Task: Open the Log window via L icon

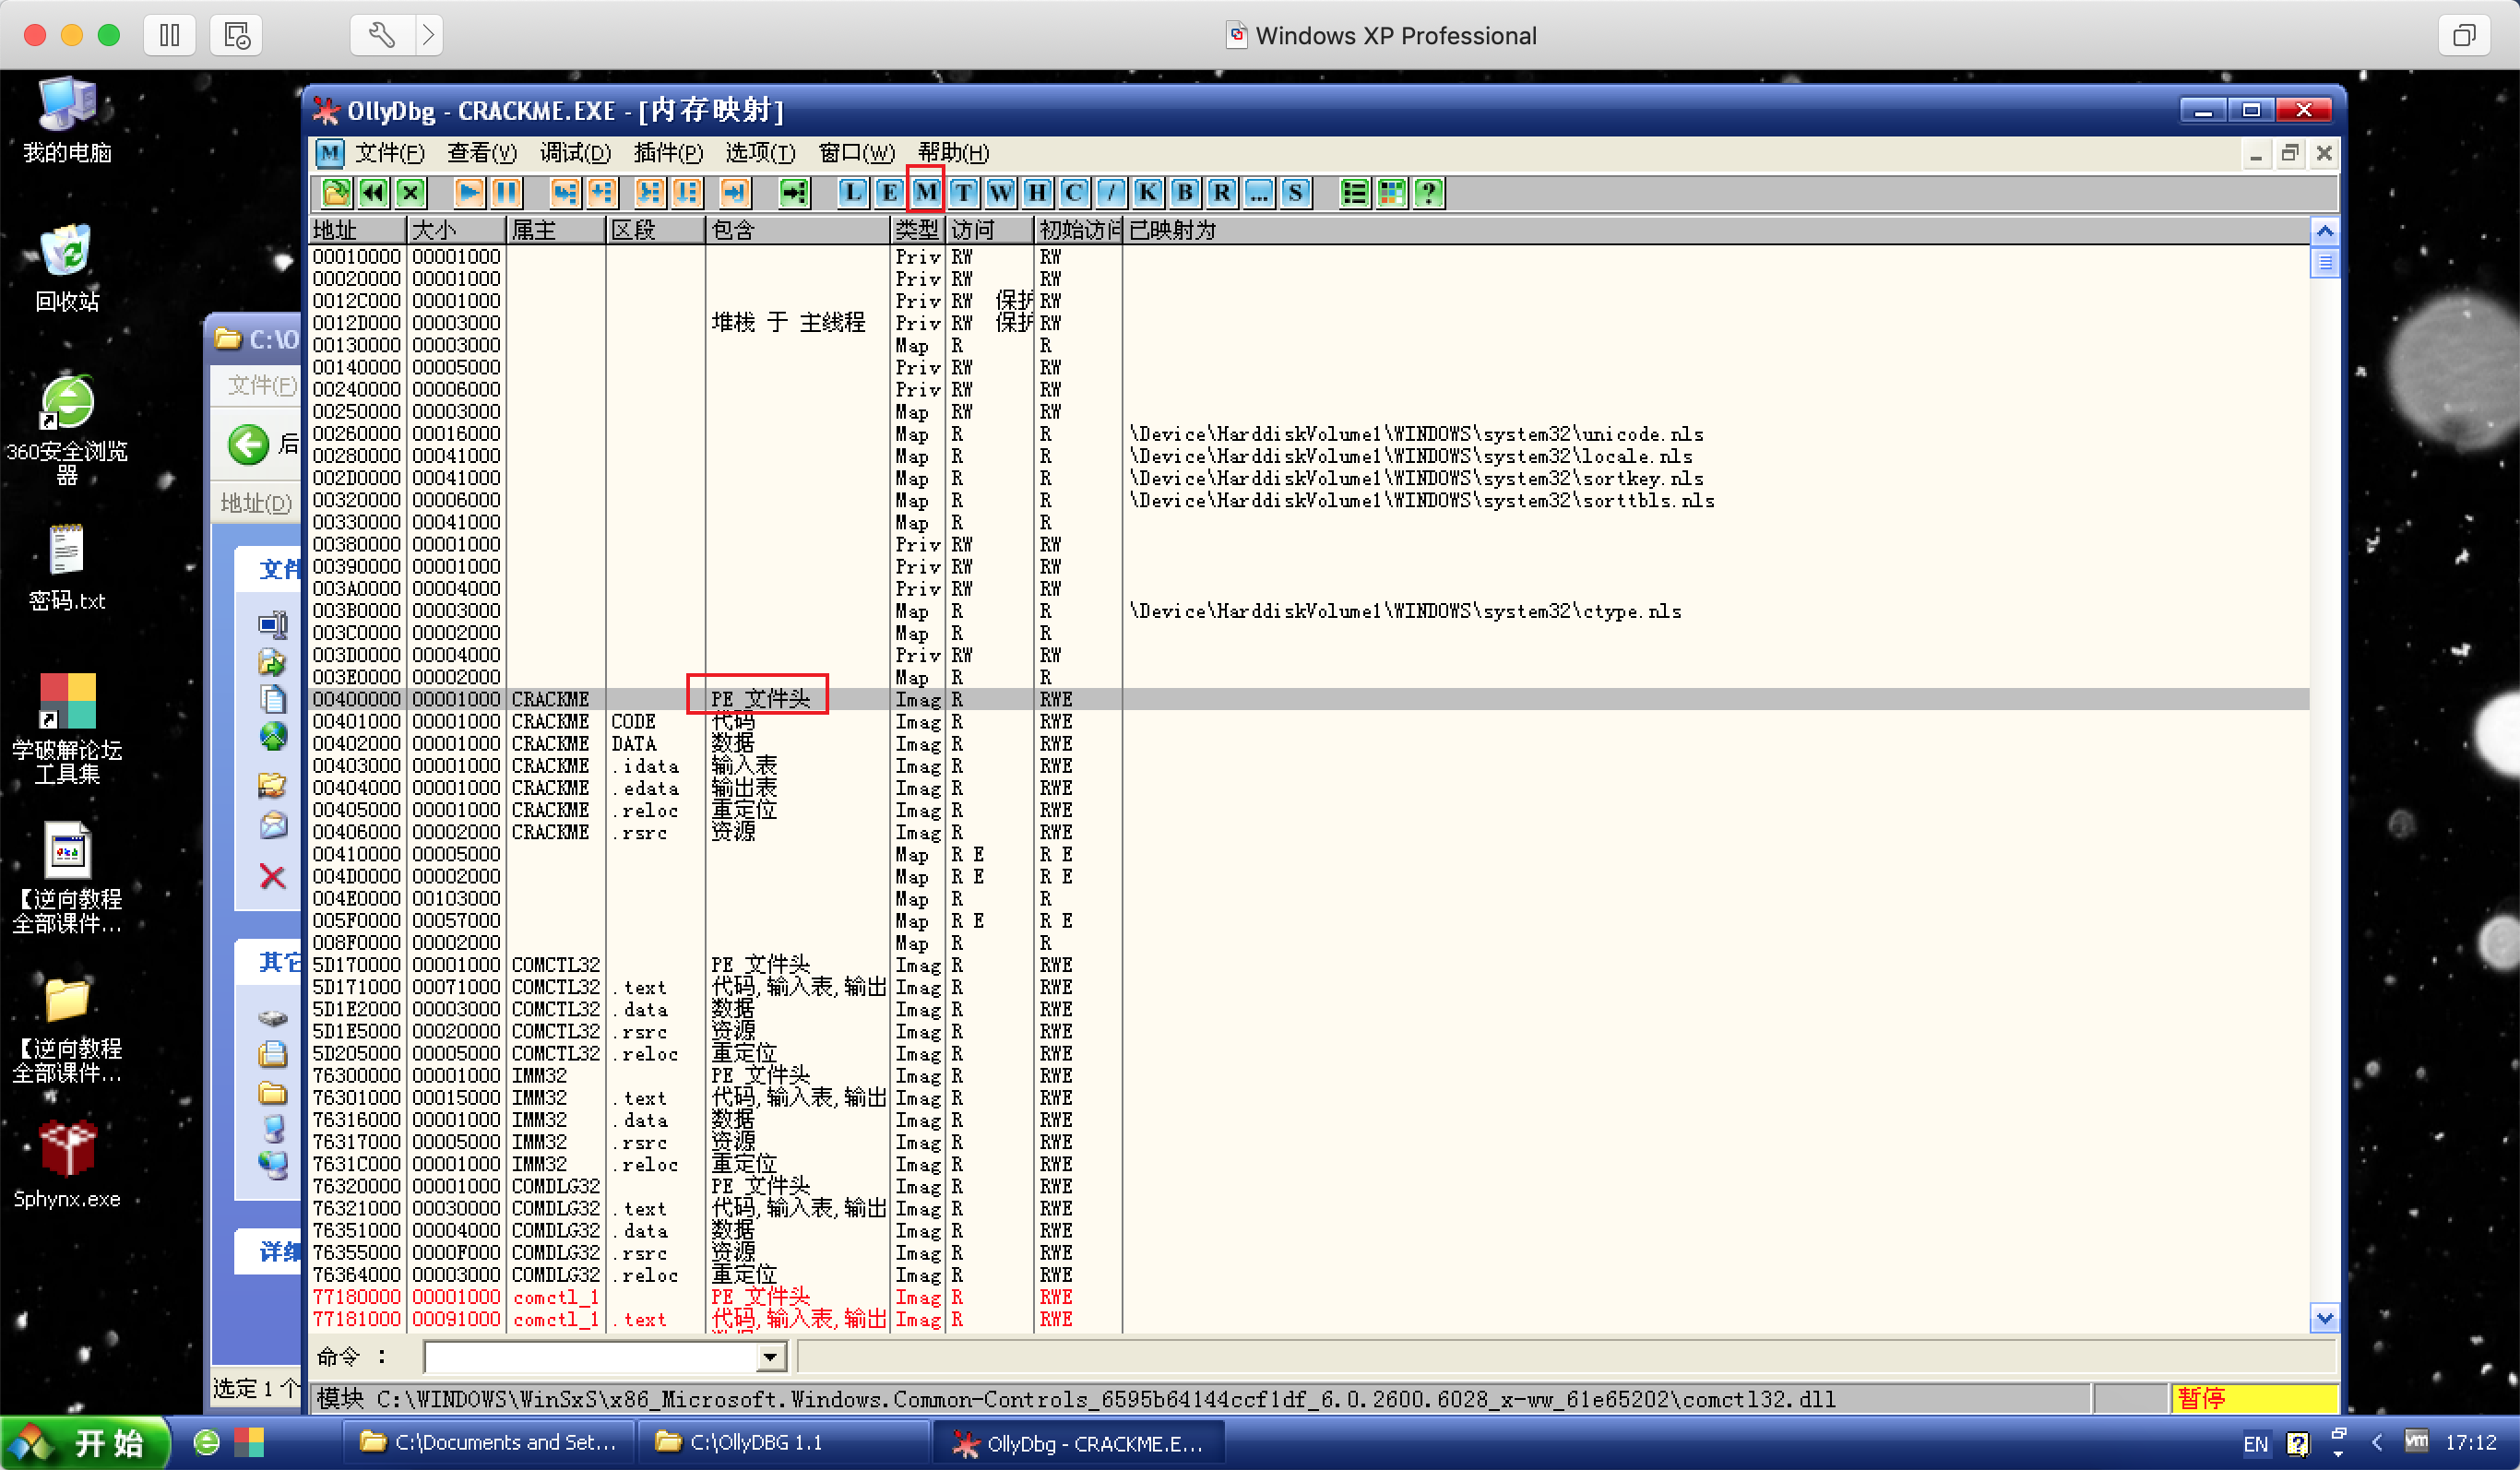Action: click(x=852, y=192)
